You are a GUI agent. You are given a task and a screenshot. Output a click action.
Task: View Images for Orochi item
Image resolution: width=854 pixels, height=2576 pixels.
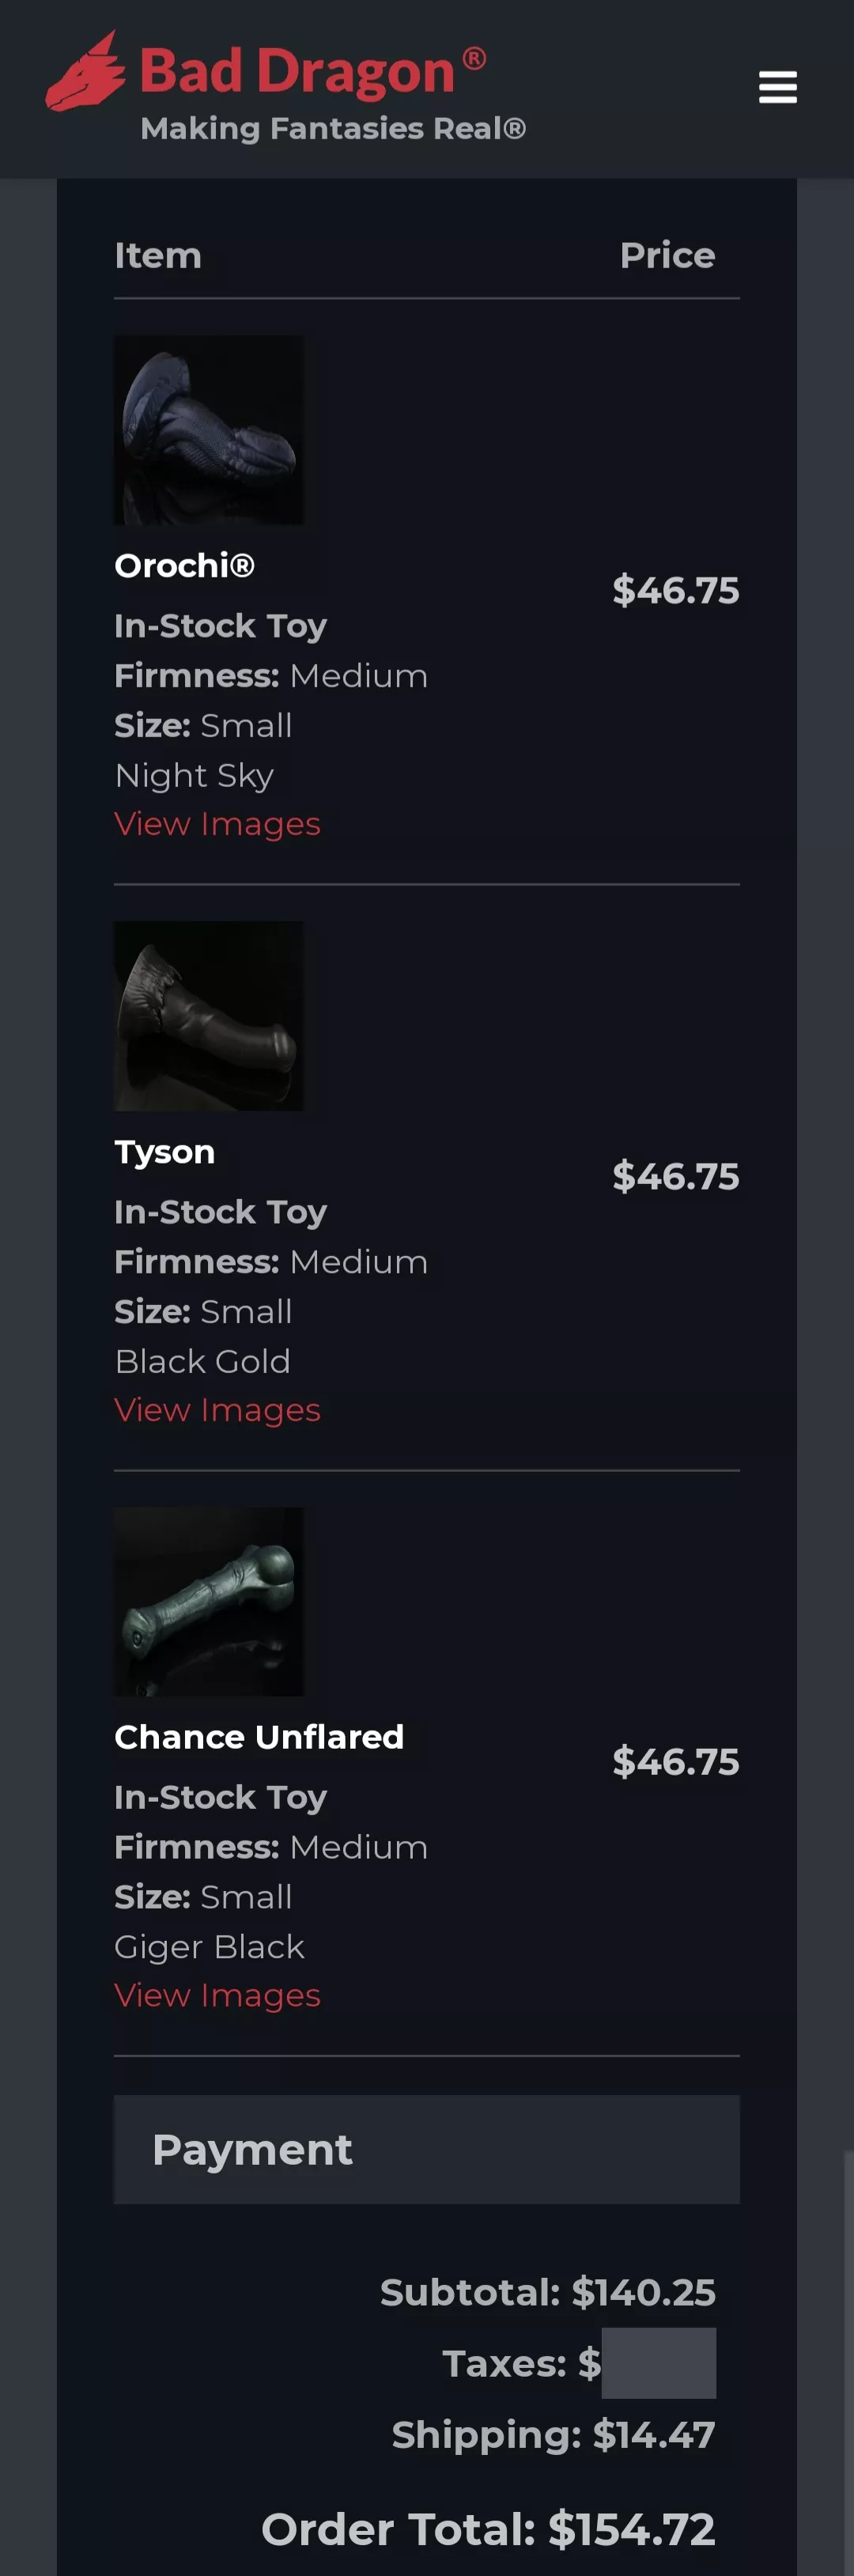click(217, 824)
